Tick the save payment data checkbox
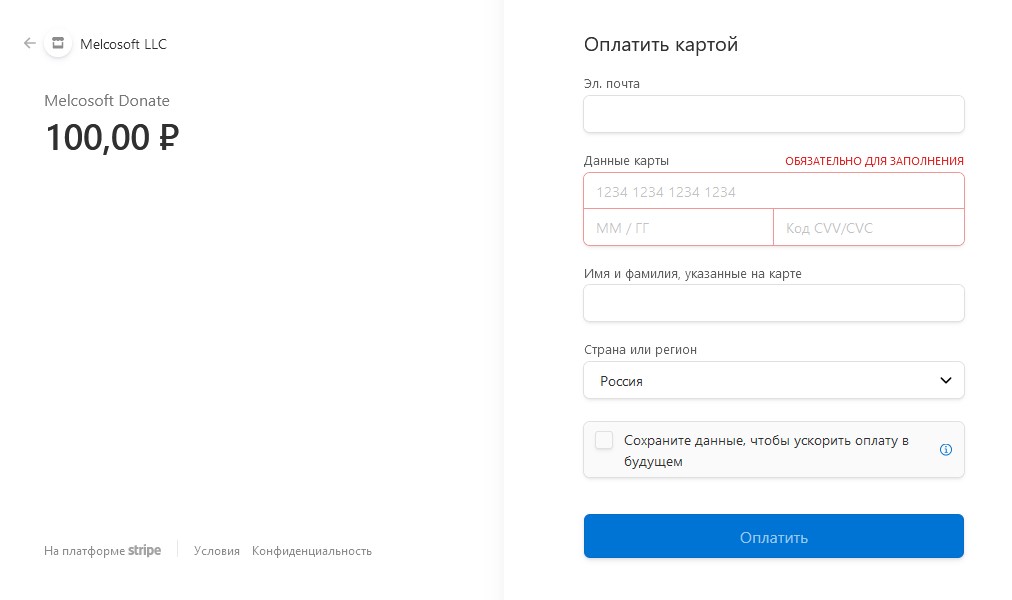 pyautogui.click(x=604, y=440)
